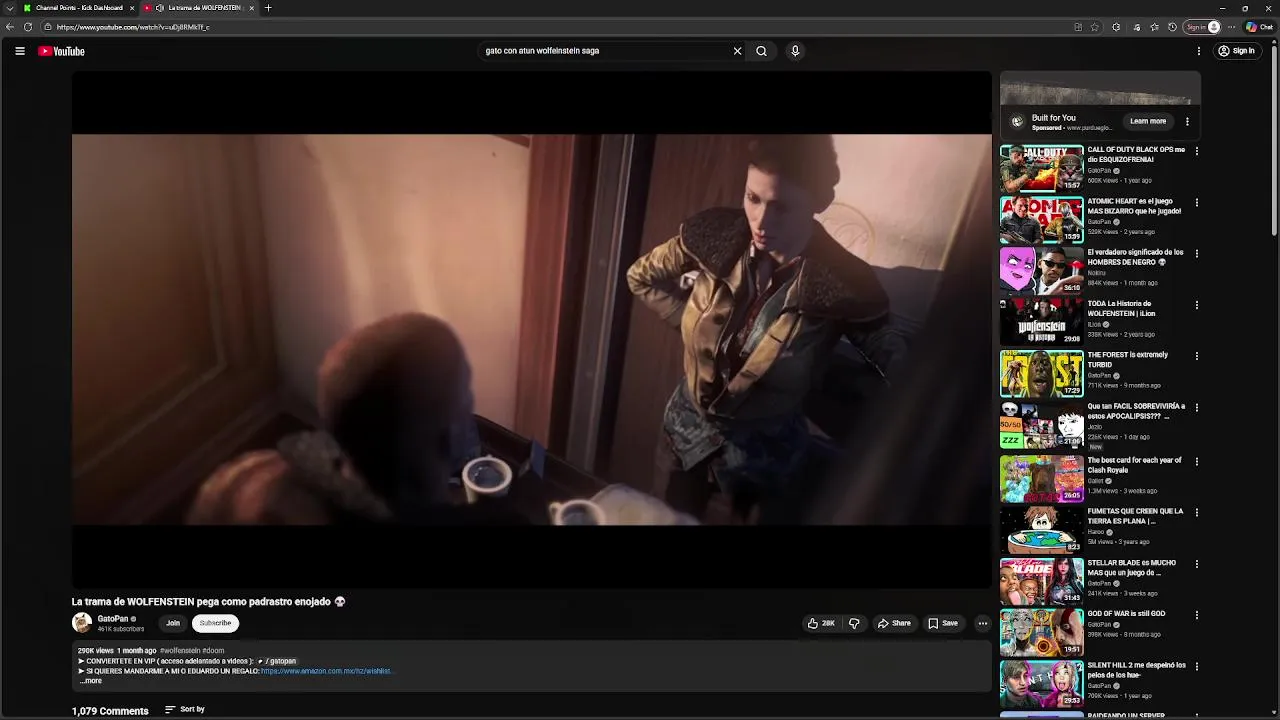Click Learn more on the sponsored ad
This screenshot has width=1280, height=720.
point(1148,121)
